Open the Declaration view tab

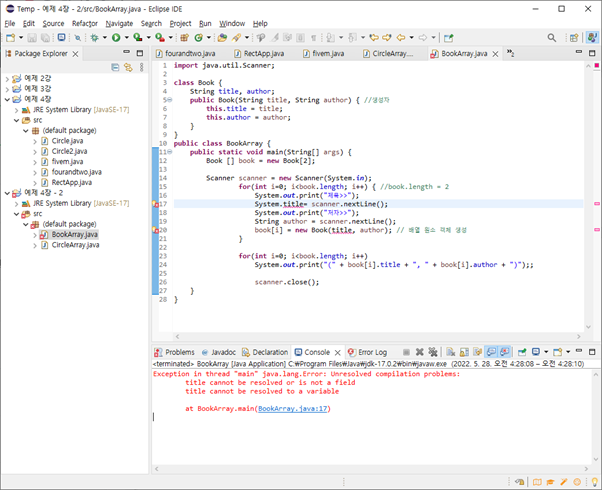pos(265,352)
